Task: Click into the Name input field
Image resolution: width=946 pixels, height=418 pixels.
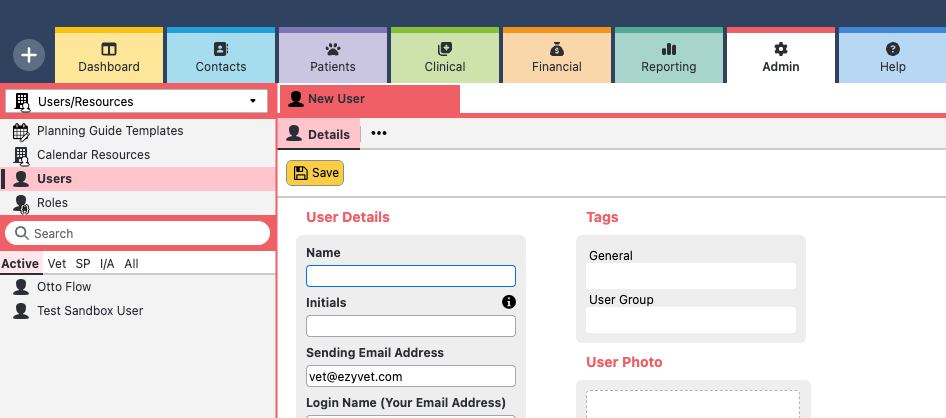Action: pos(411,276)
